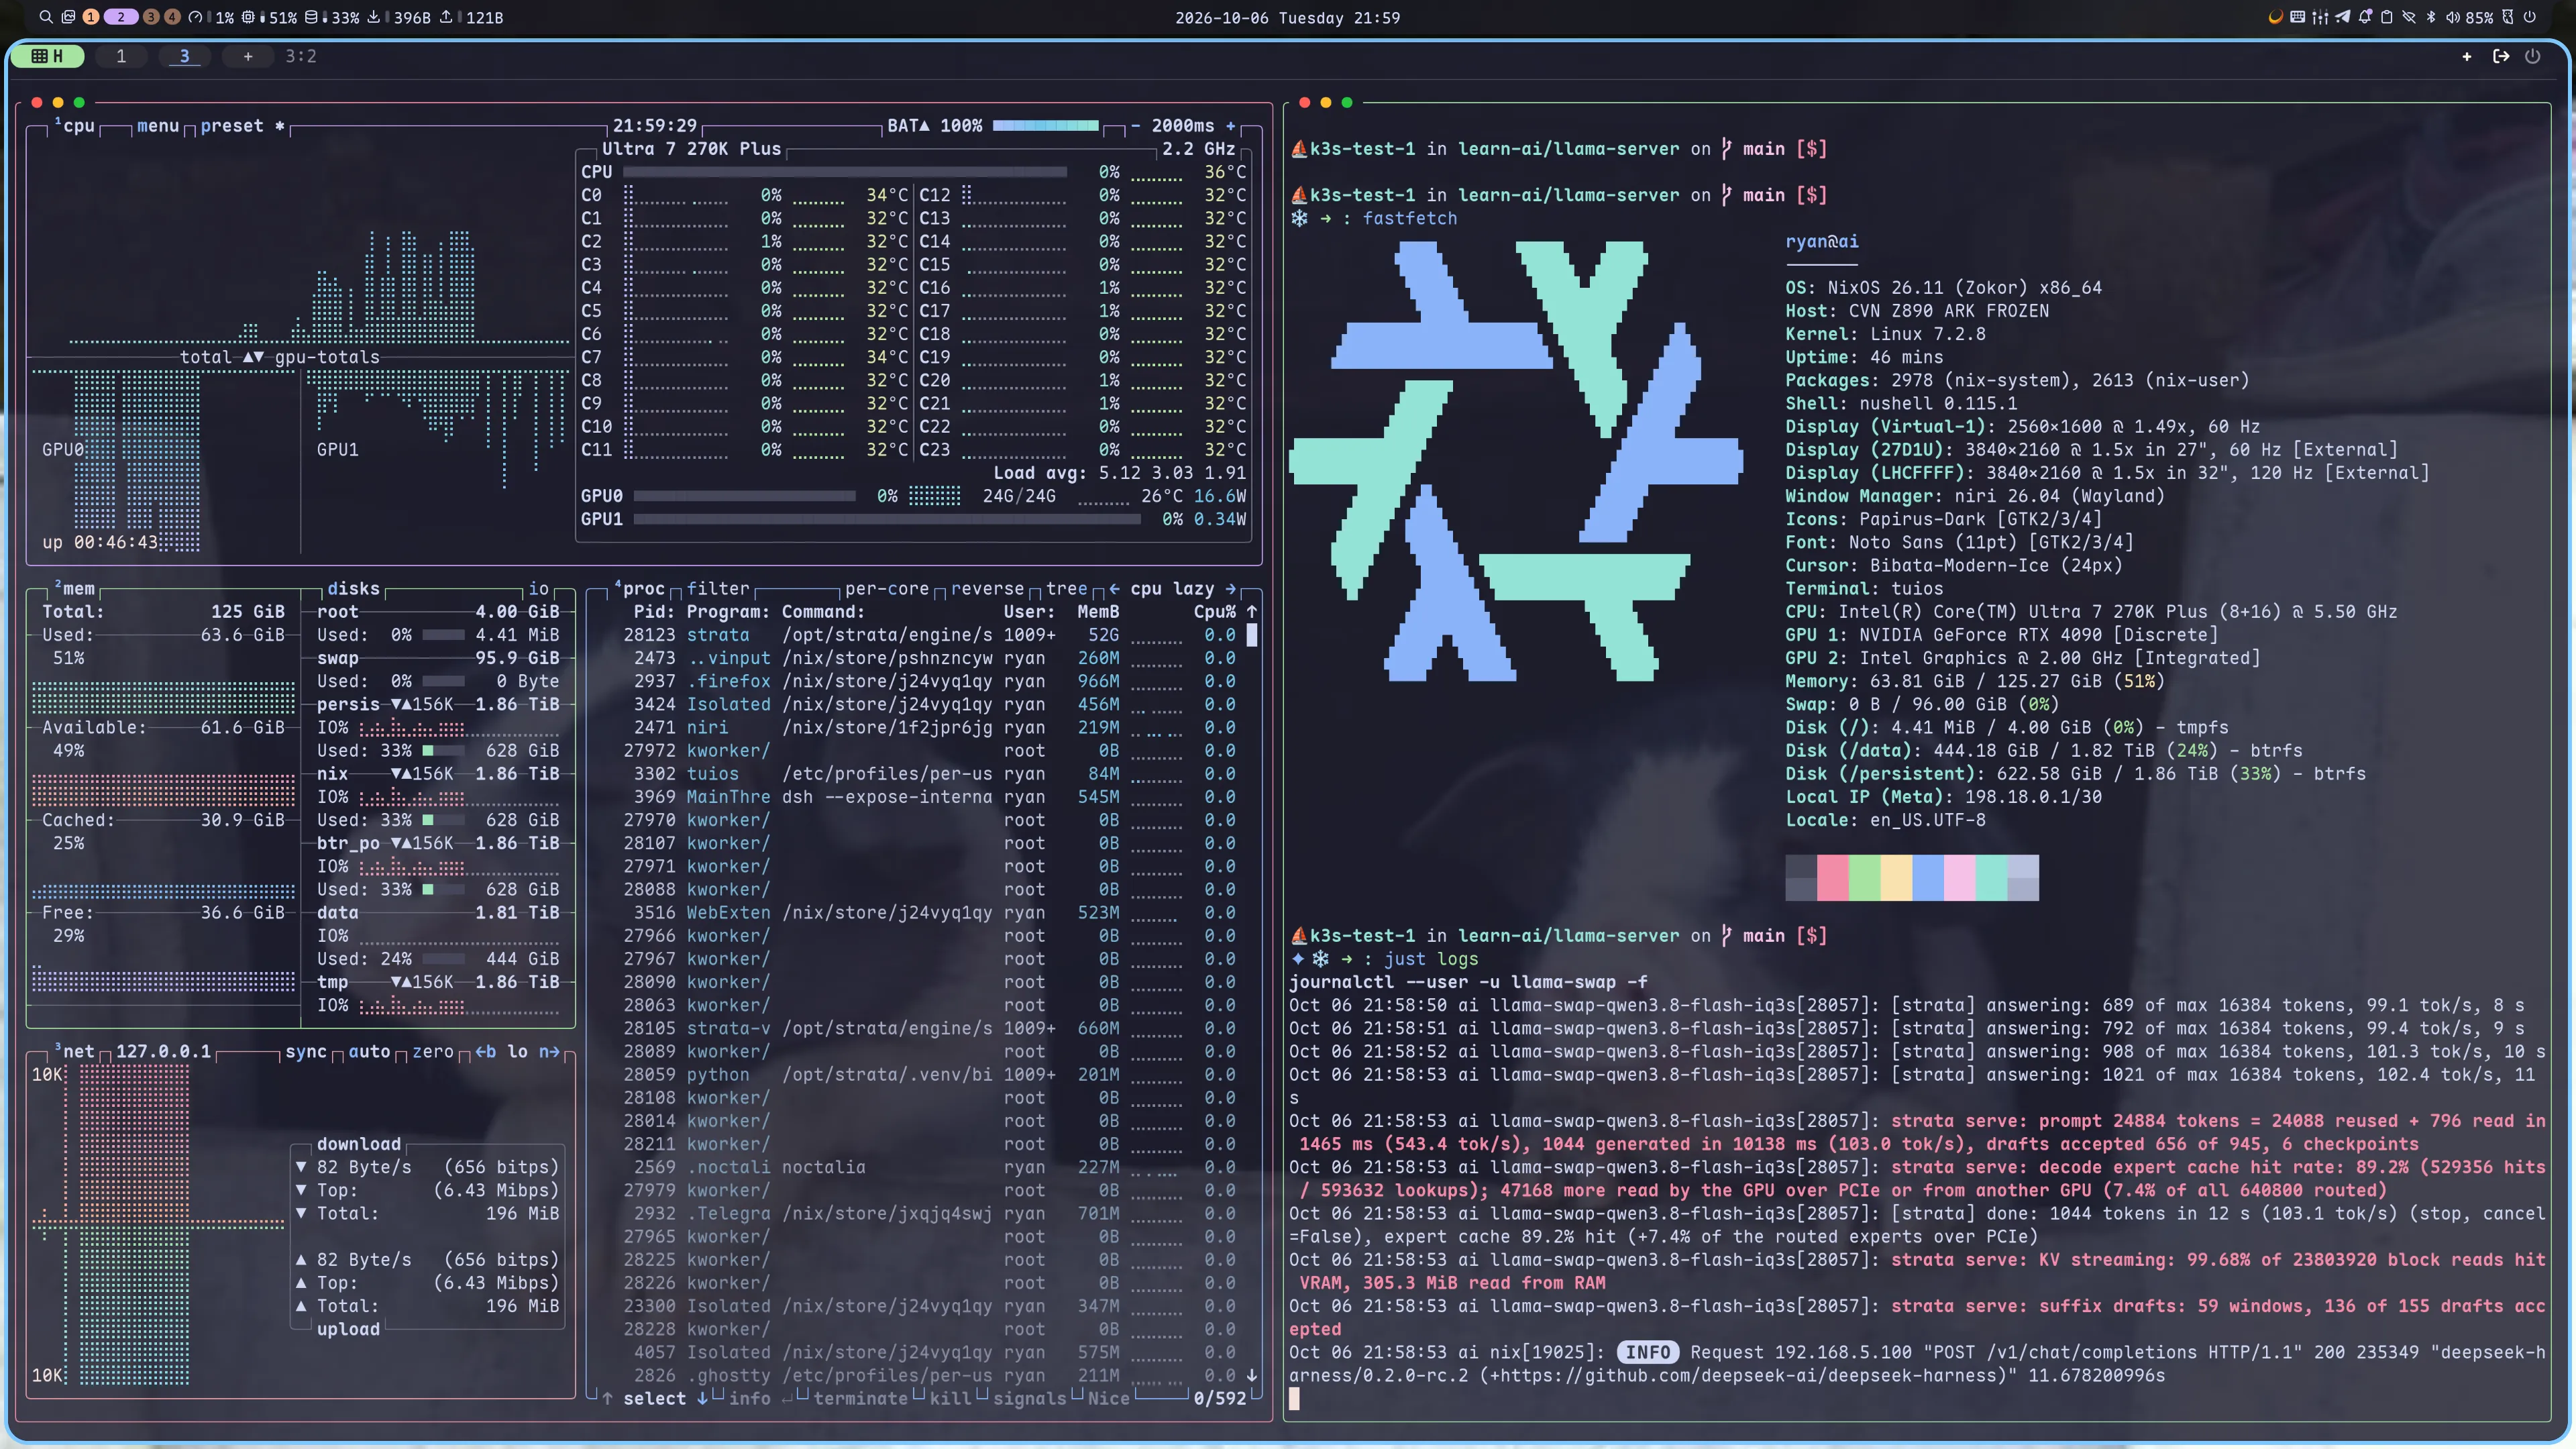Toggle auto scaling in net panel
2576x1449 pixels.
pyautogui.click(x=369, y=1052)
